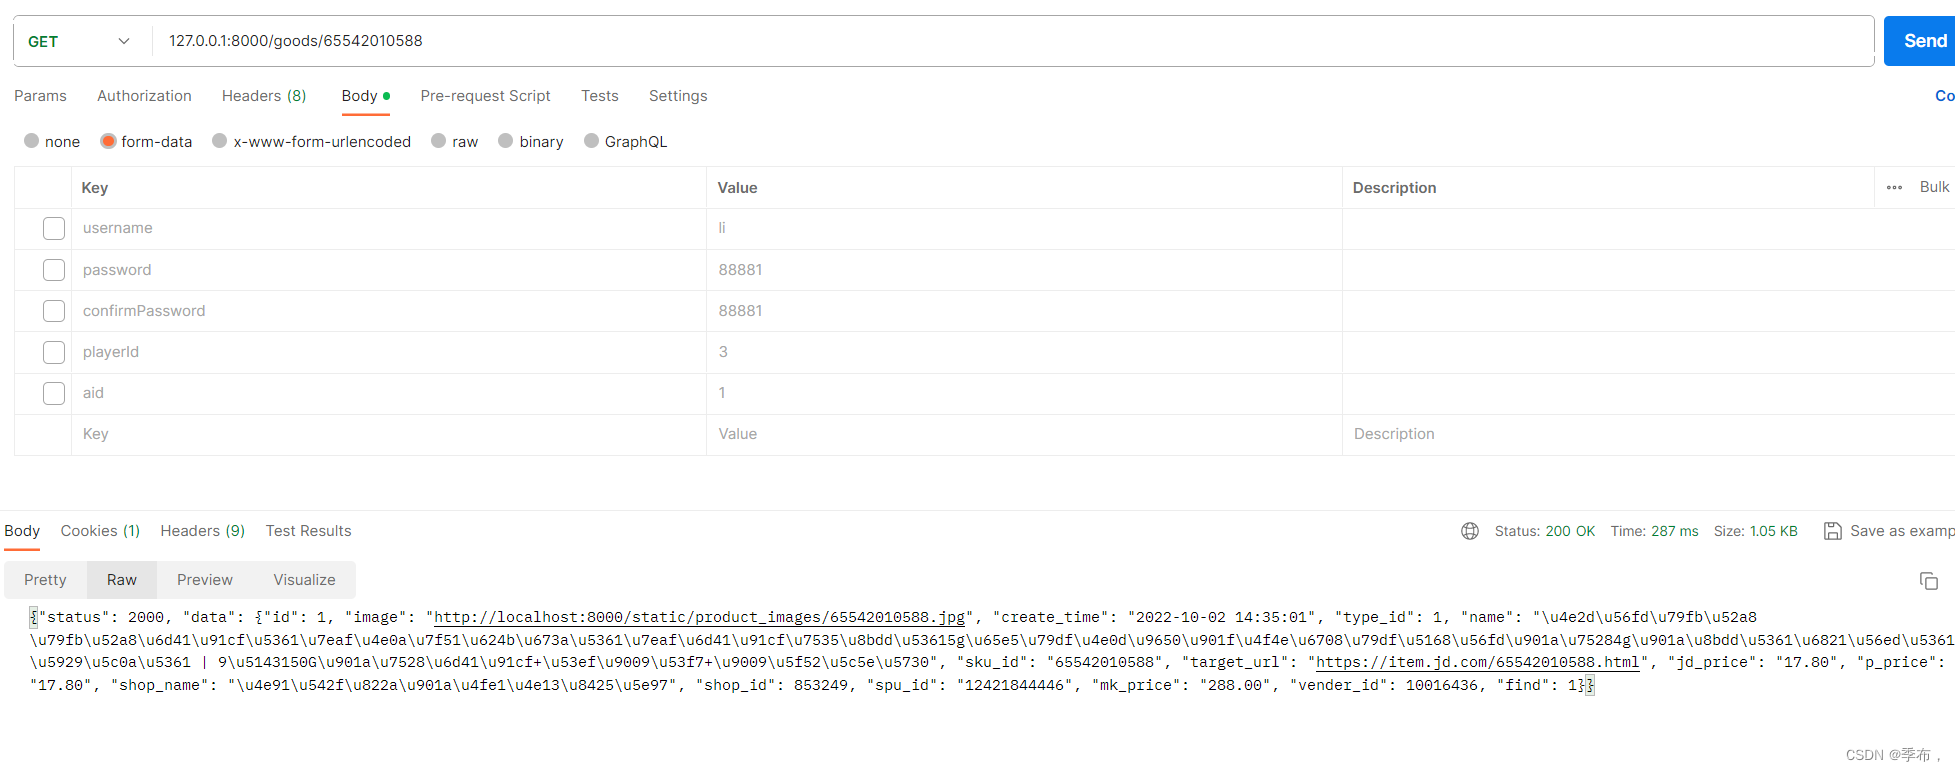Switch response view to Preview

pyautogui.click(x=205, y=580)
